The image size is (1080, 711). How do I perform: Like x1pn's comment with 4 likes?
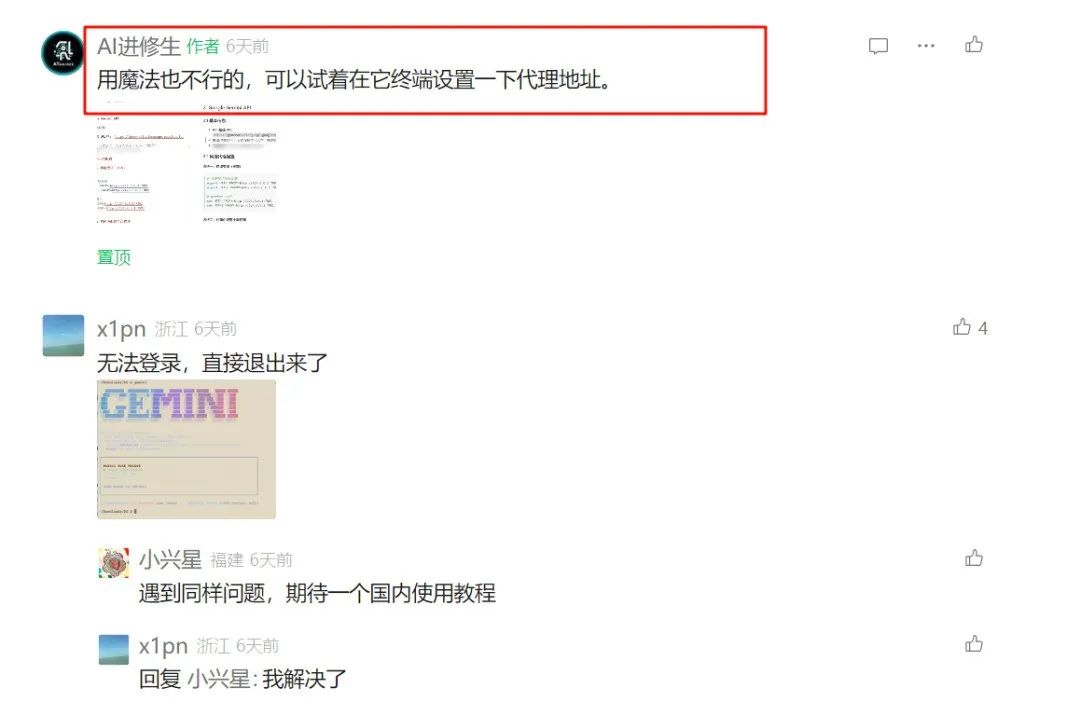tap(962, 327)
